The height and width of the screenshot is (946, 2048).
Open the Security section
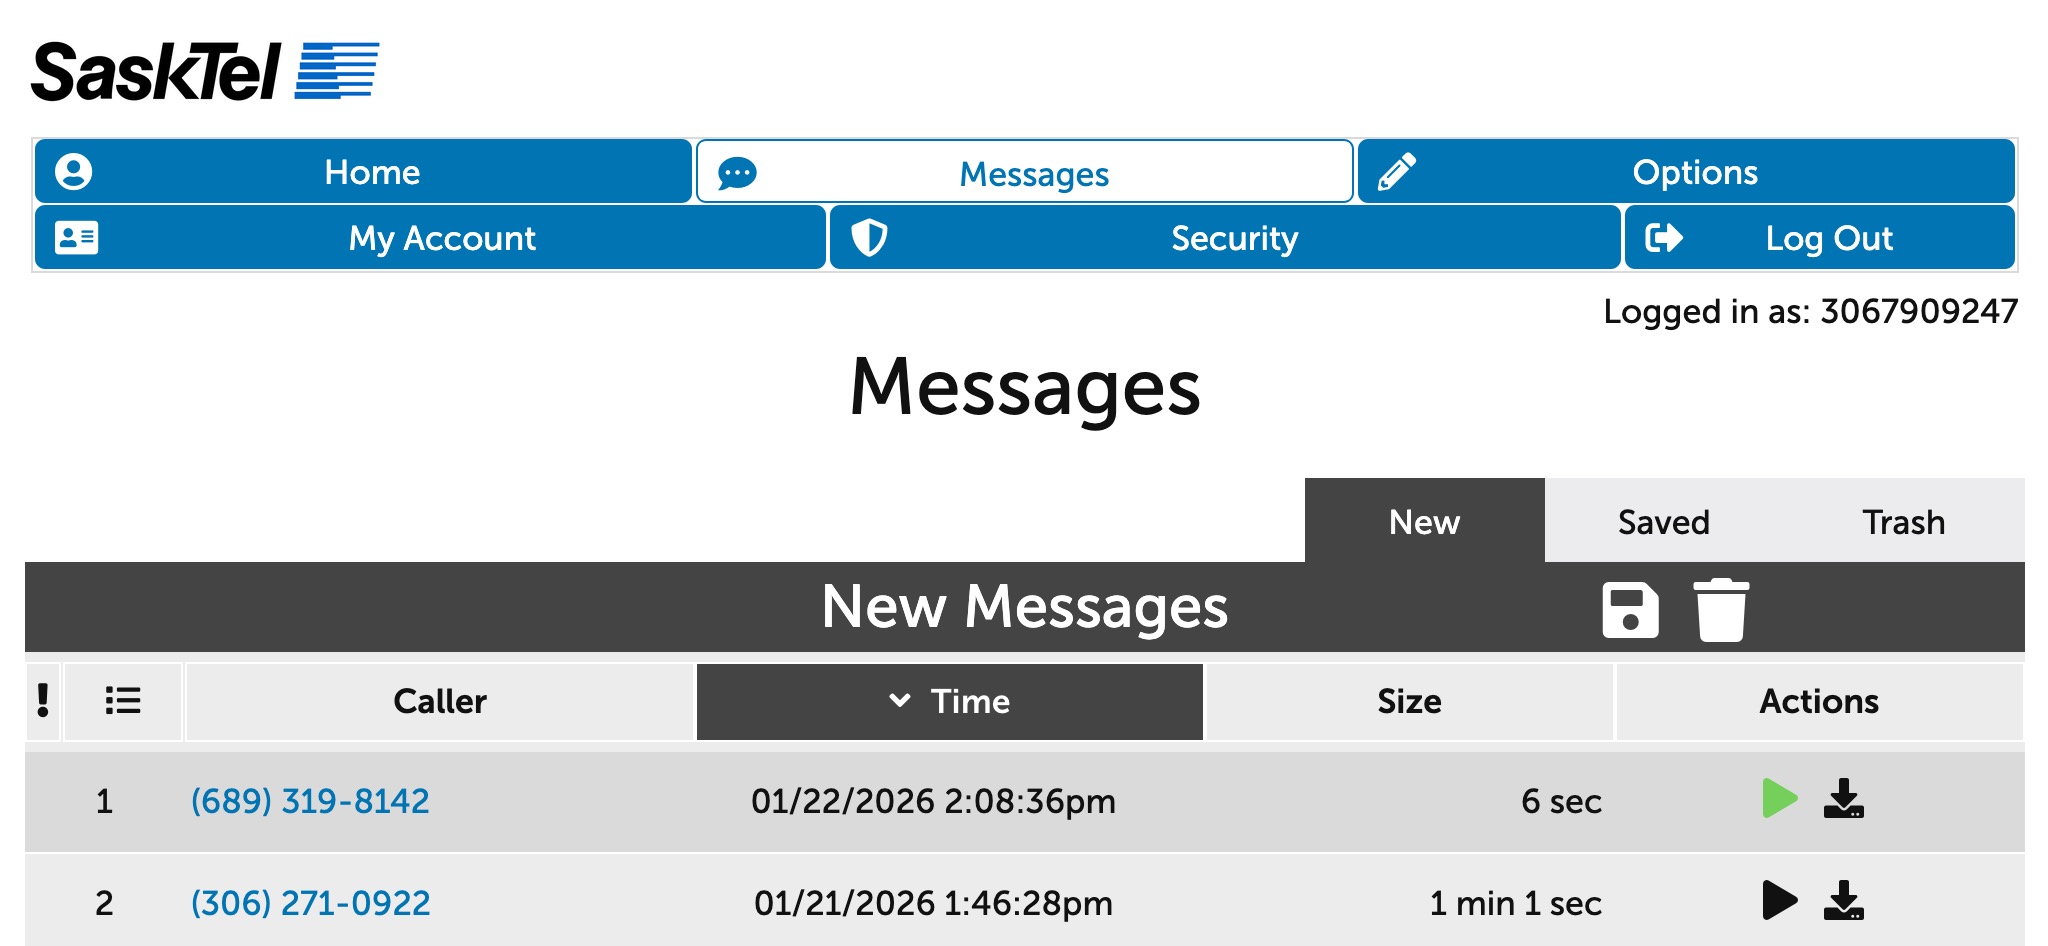tap(1225, 238)
